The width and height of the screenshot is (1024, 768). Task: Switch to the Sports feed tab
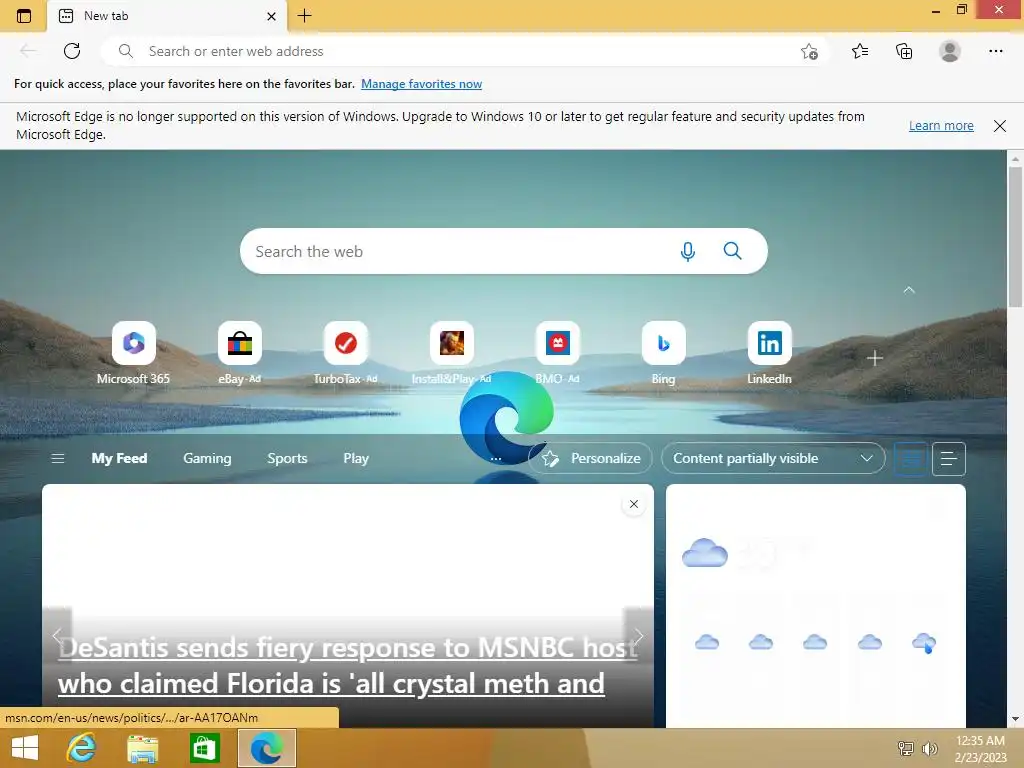point(287,458)
